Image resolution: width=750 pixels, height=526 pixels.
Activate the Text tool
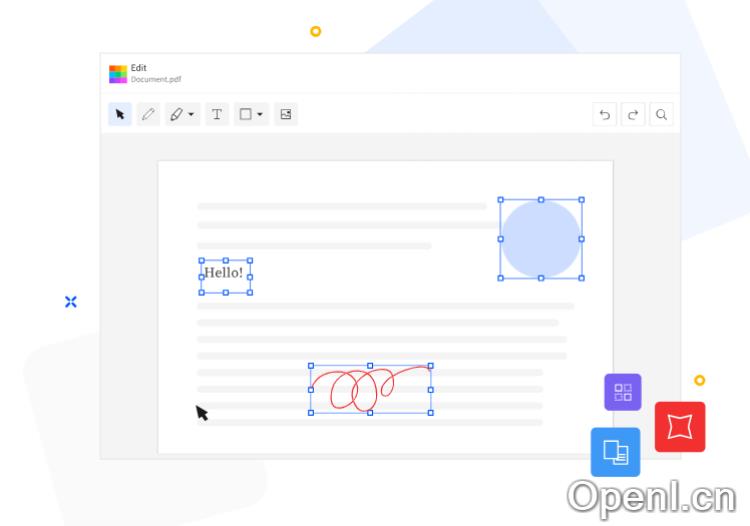(217, 114)
